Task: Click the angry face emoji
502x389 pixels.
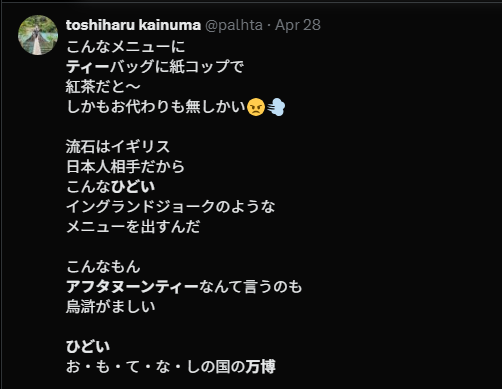Action: click(256, 107)
